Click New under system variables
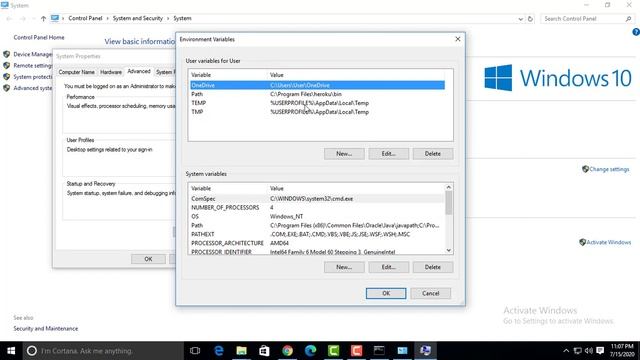The image size is (640, 360). point(344,267)
